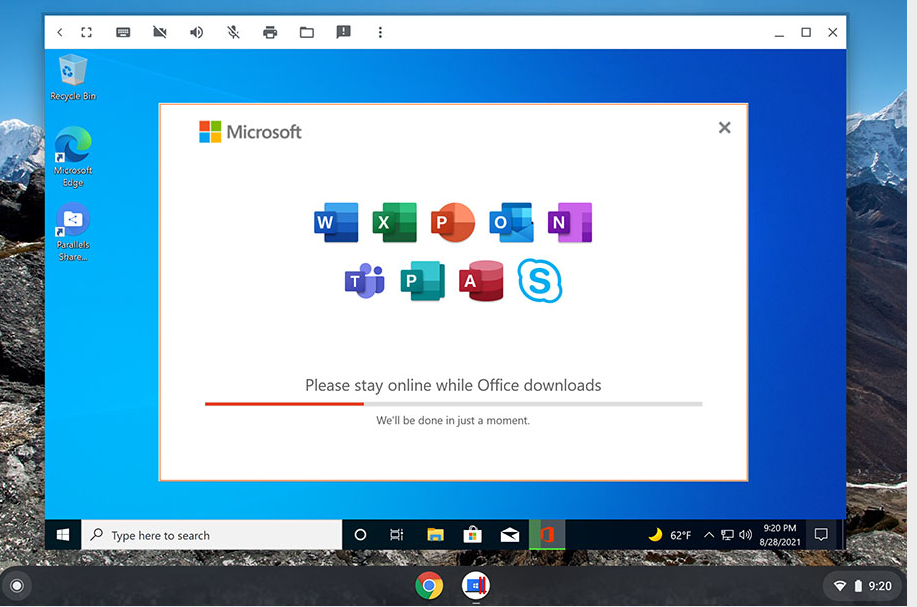Viewport: 917px width, 607px height.
Task: Click the Microsoft Teams icon
Action: click(364, 280)
